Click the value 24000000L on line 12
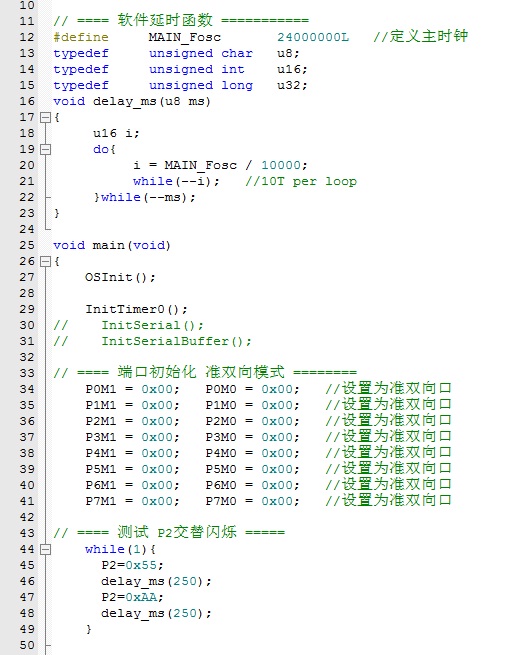 (x=313, y=37)
